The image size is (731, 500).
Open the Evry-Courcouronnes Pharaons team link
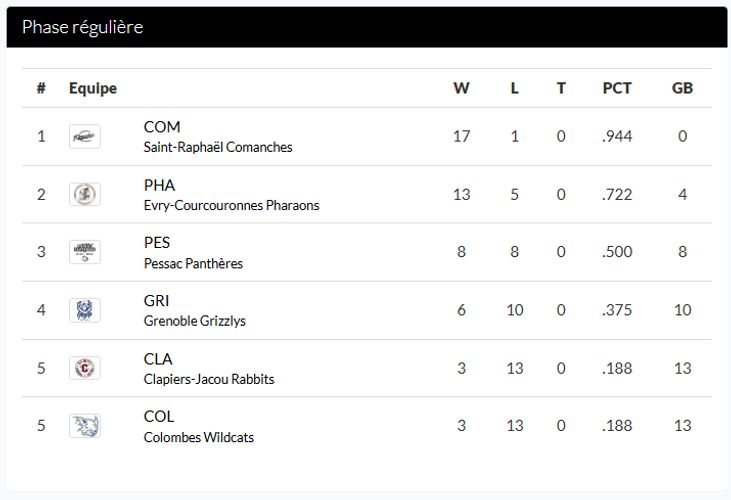pyautogui.click(x=231, y=205)
